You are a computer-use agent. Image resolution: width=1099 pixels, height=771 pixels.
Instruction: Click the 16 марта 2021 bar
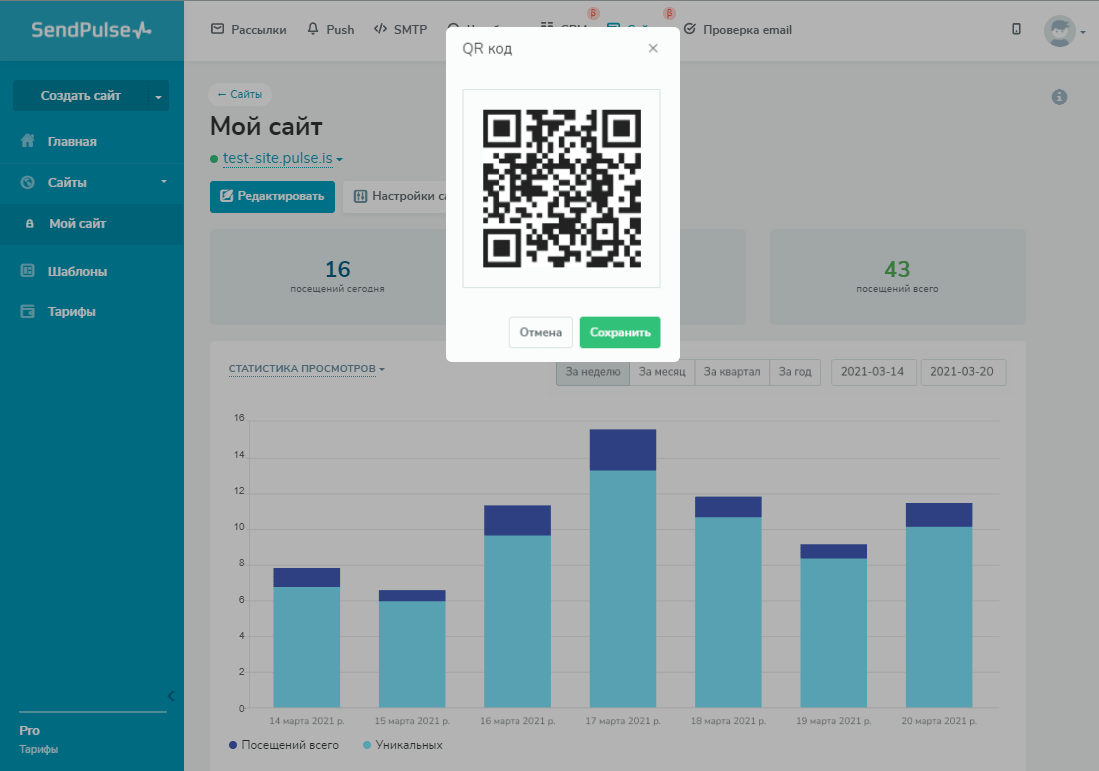(x=517, y=606)
